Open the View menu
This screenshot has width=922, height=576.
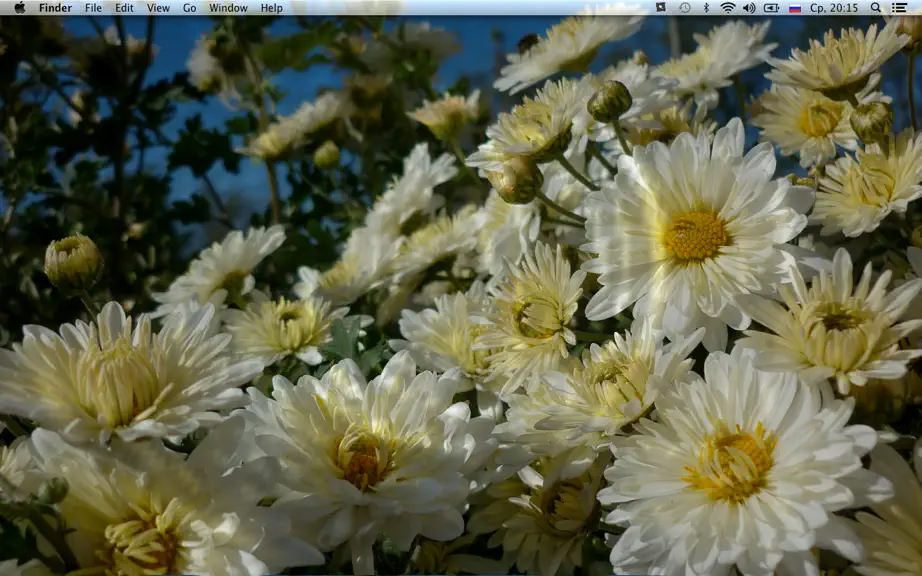(158, 8)
